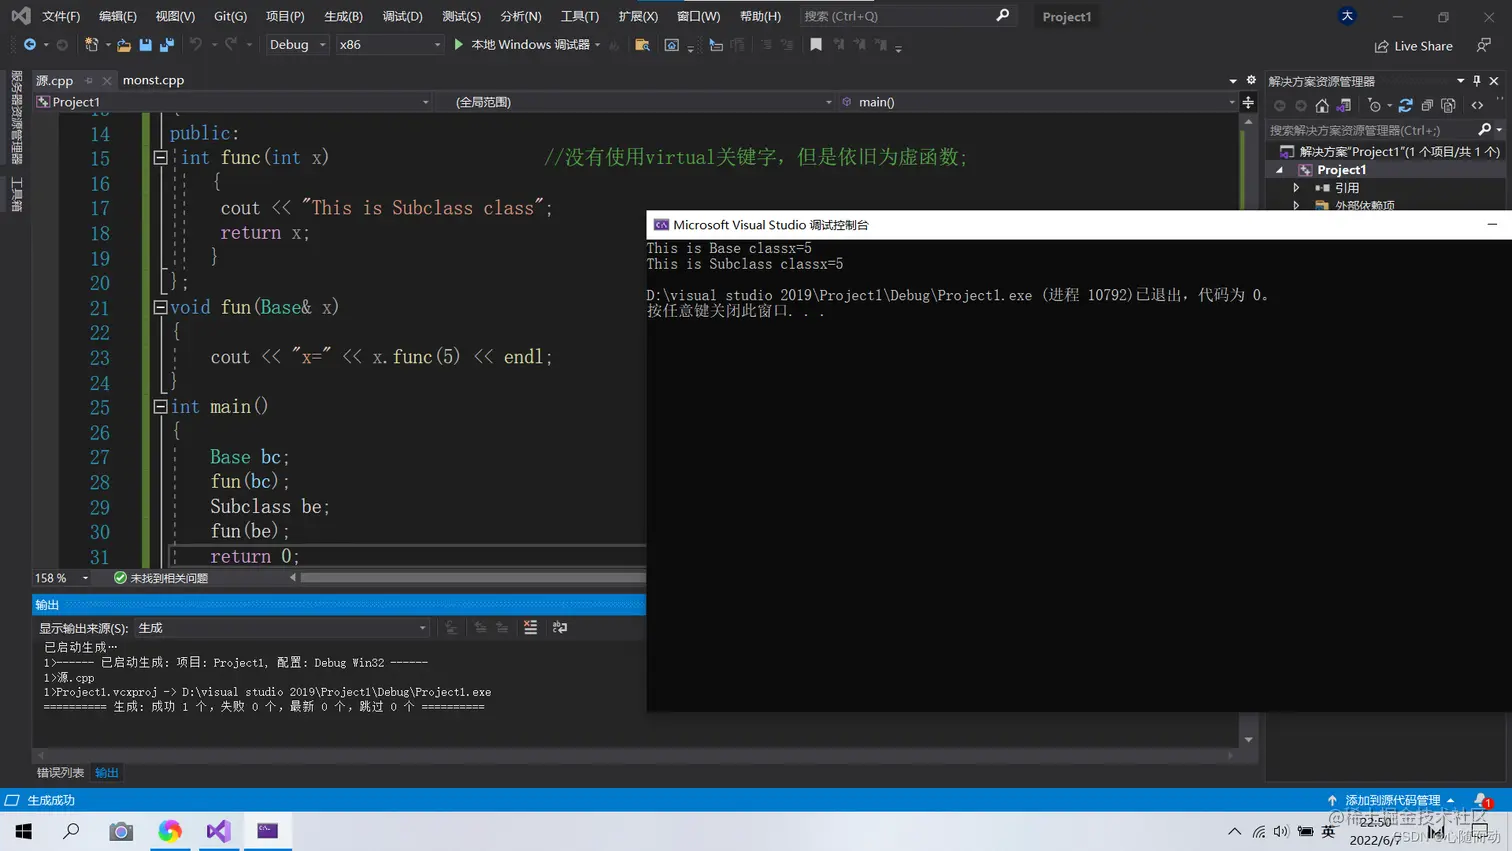Screen dimensions: 1512x851
Task: Open the 生成(B) menu
Action: 343,16
